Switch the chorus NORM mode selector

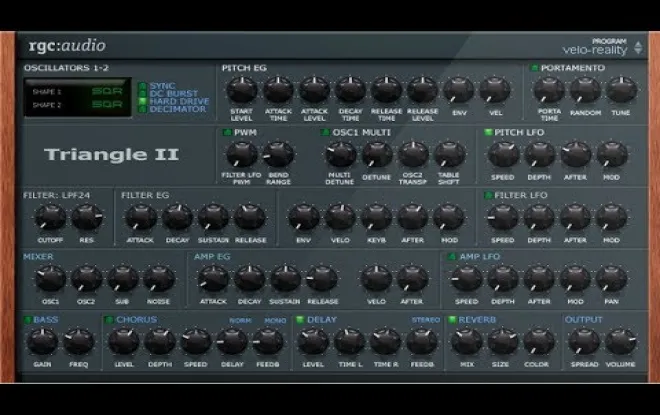click(x=240, y=321)
